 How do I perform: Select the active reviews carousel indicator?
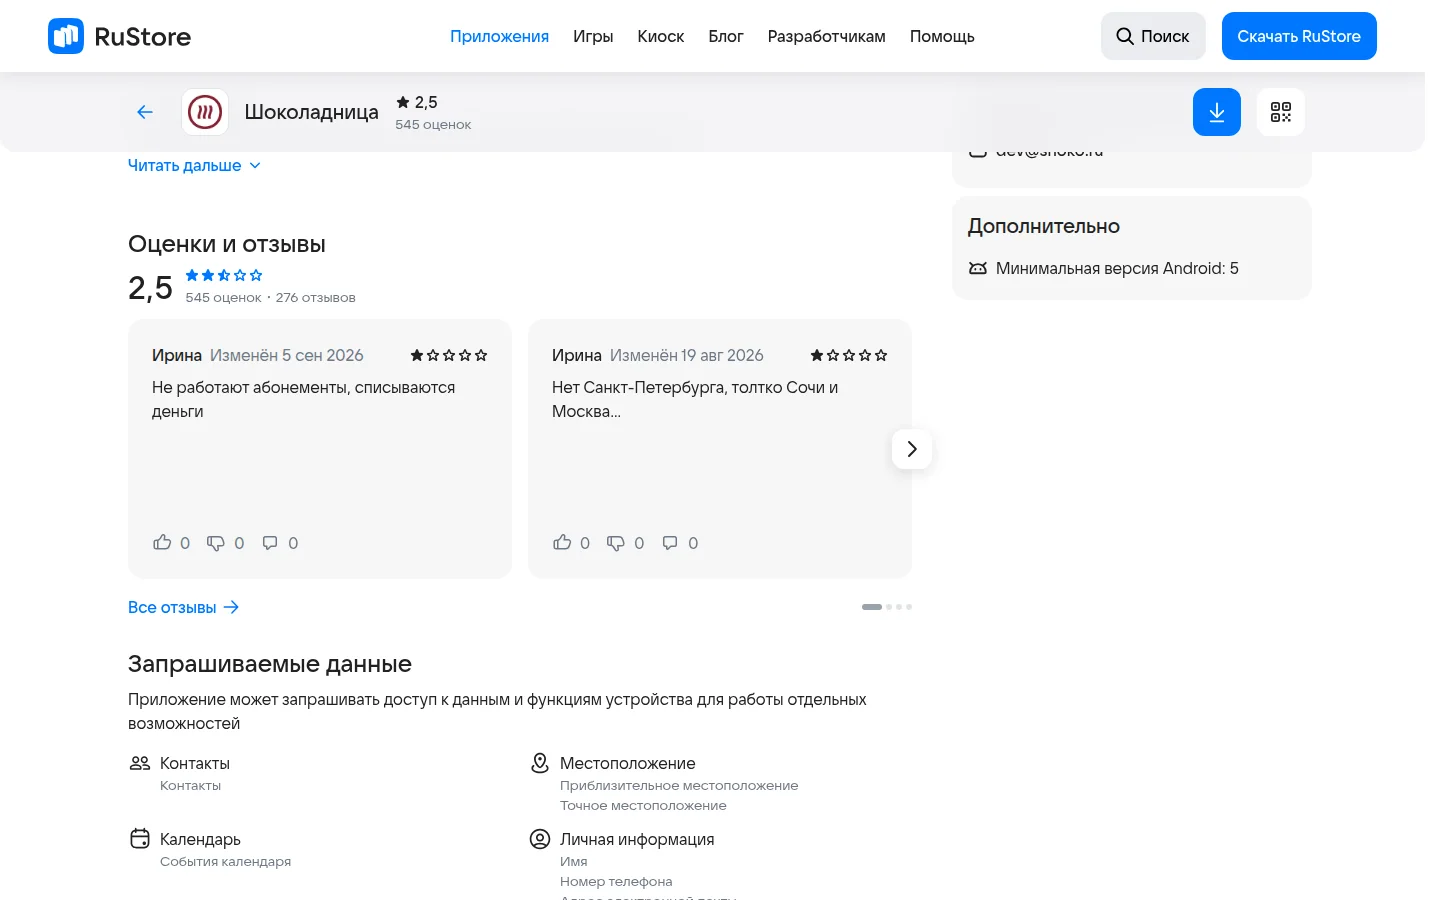(x=872, y=607)
